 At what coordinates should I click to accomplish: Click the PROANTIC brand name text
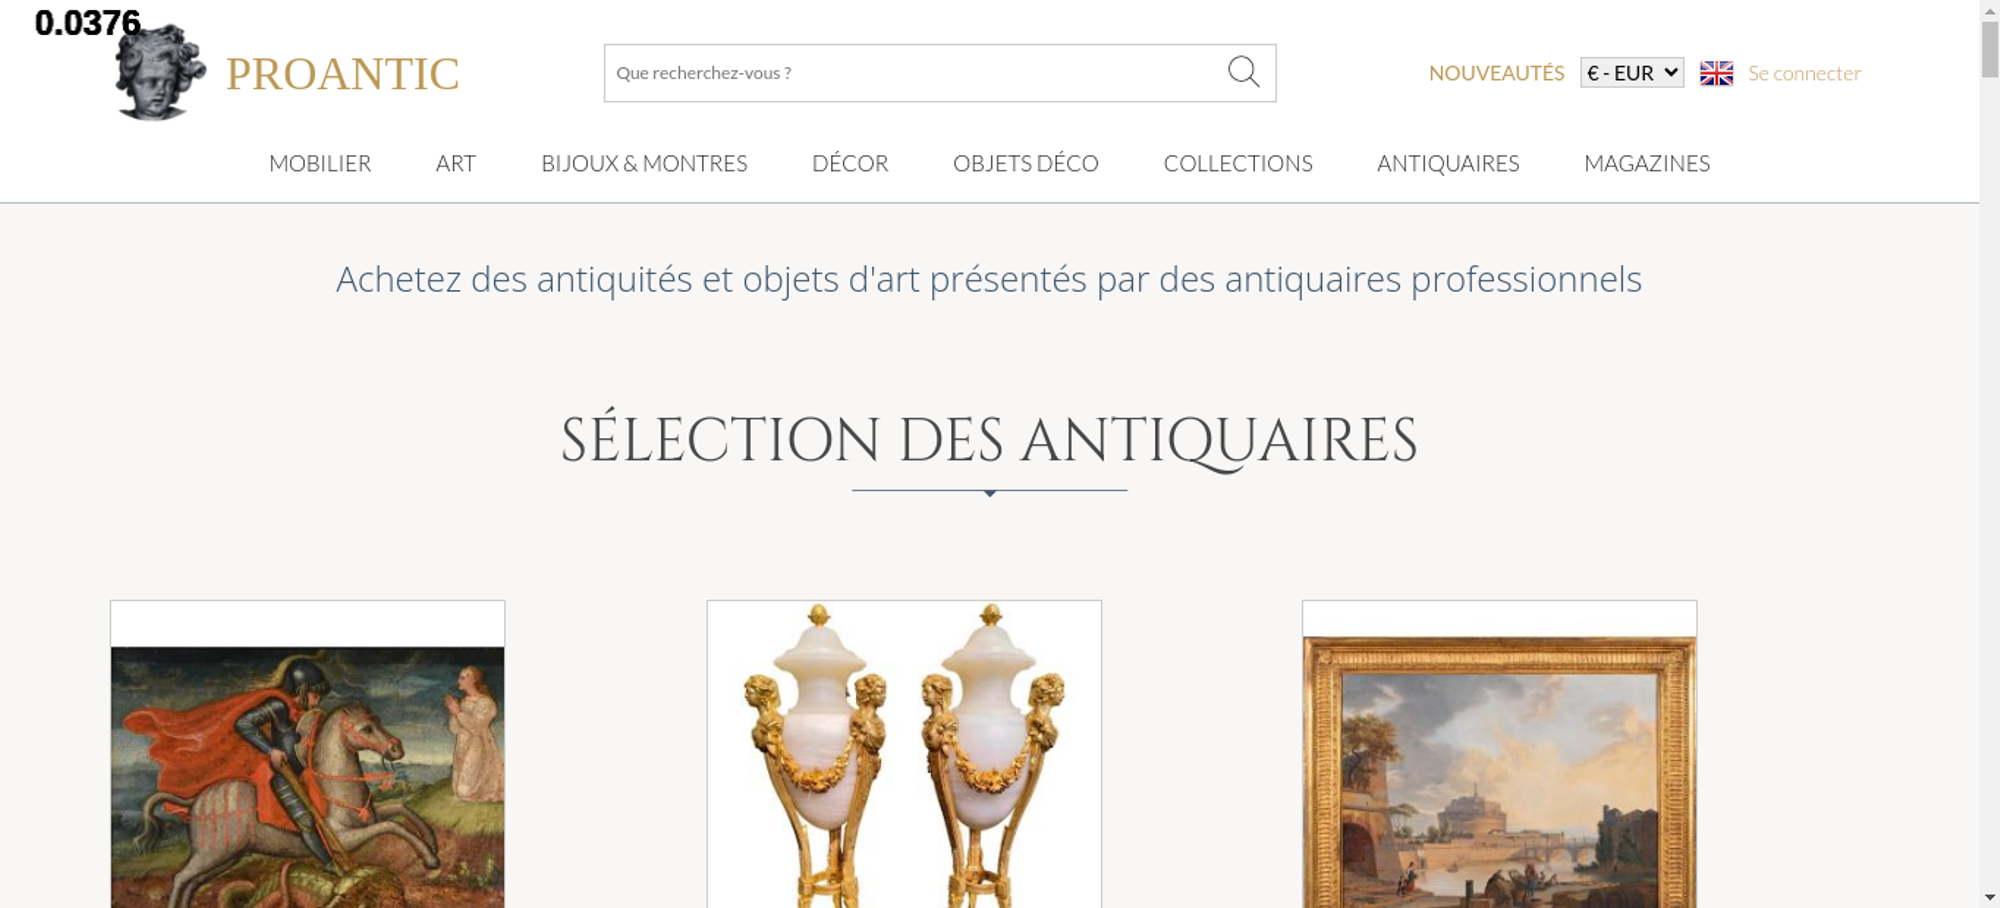[x=343, y=74]
